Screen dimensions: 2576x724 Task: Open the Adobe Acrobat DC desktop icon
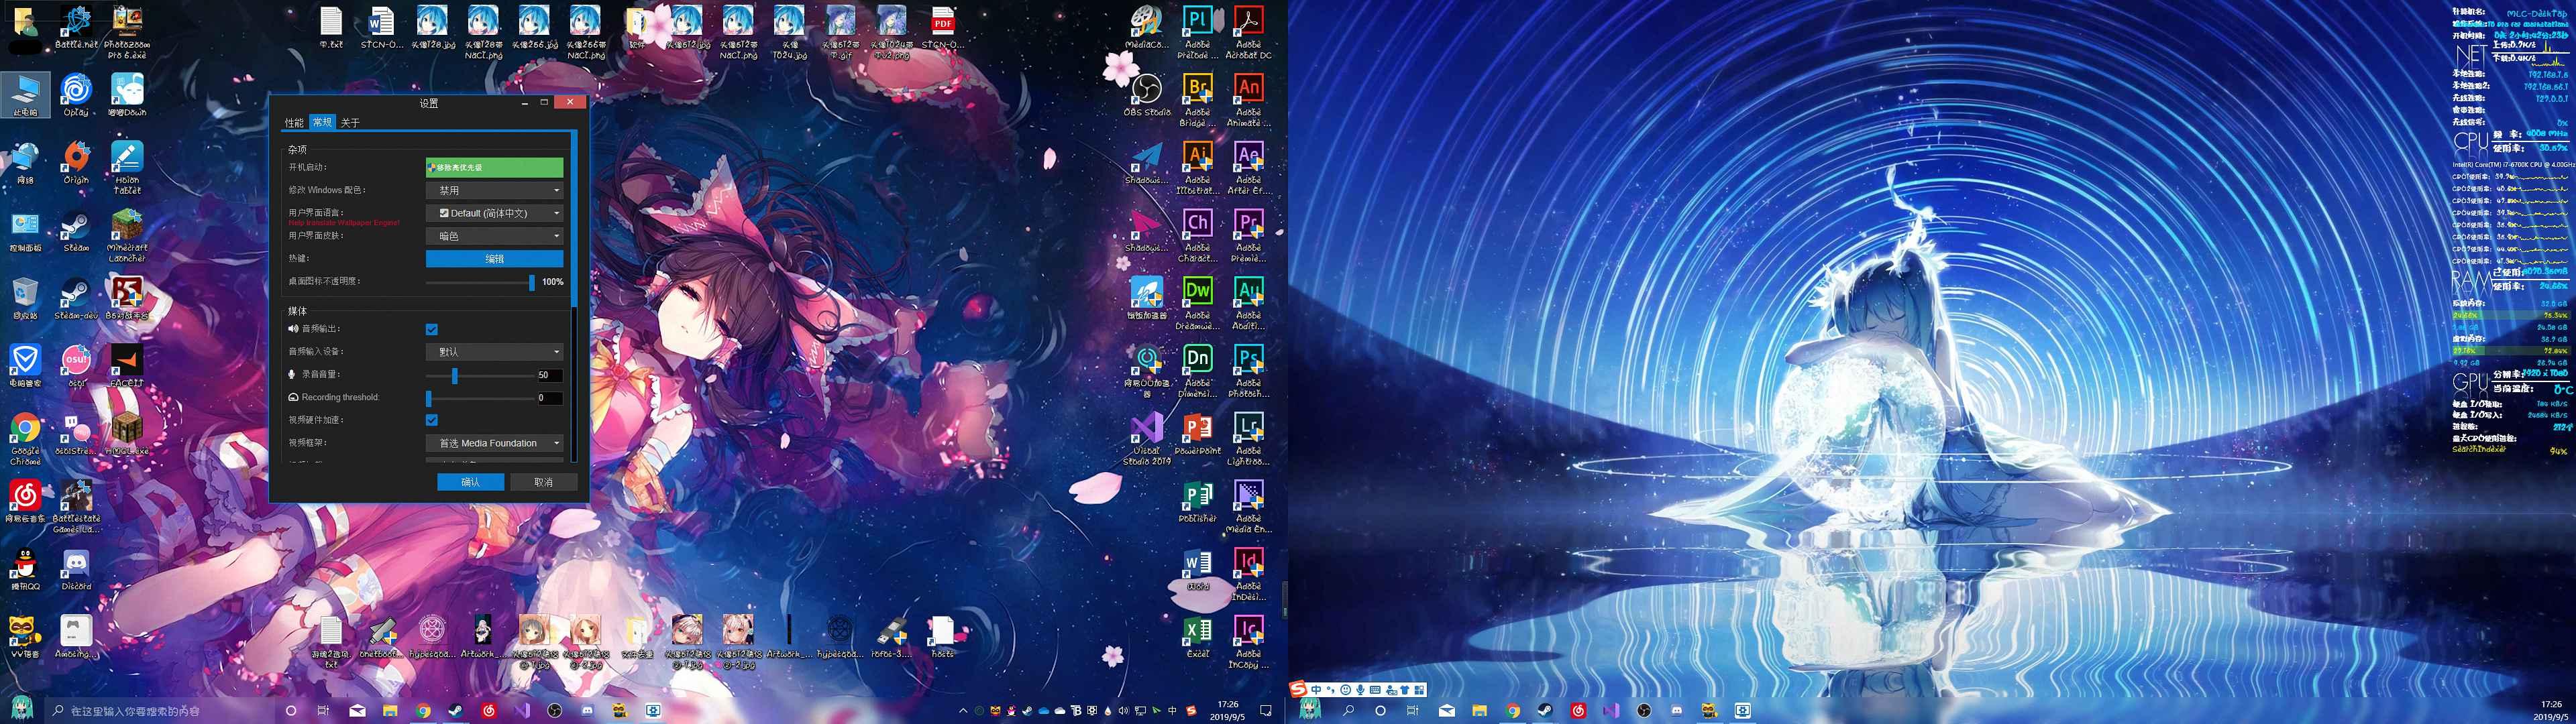tap(1248, 32)
